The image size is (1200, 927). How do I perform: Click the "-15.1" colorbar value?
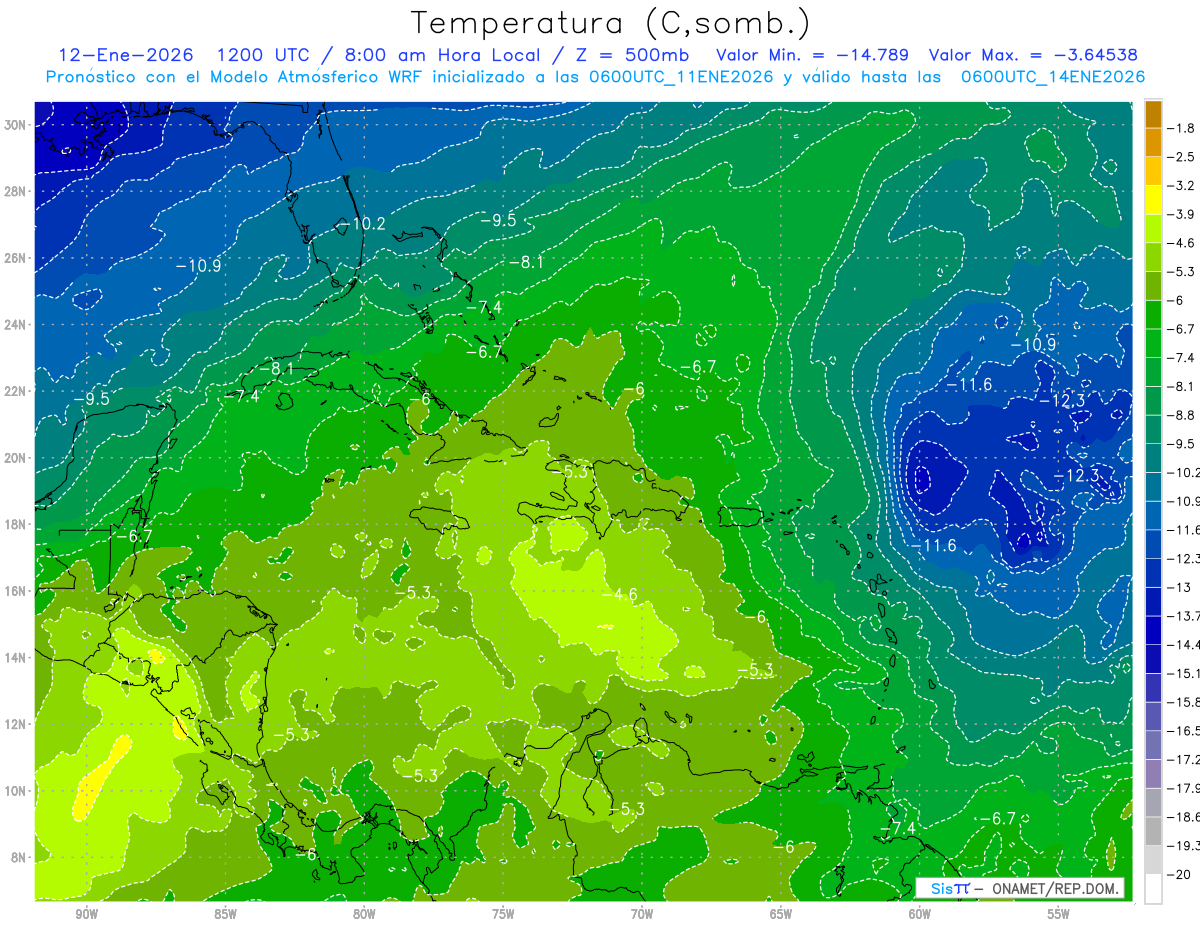1183,673
